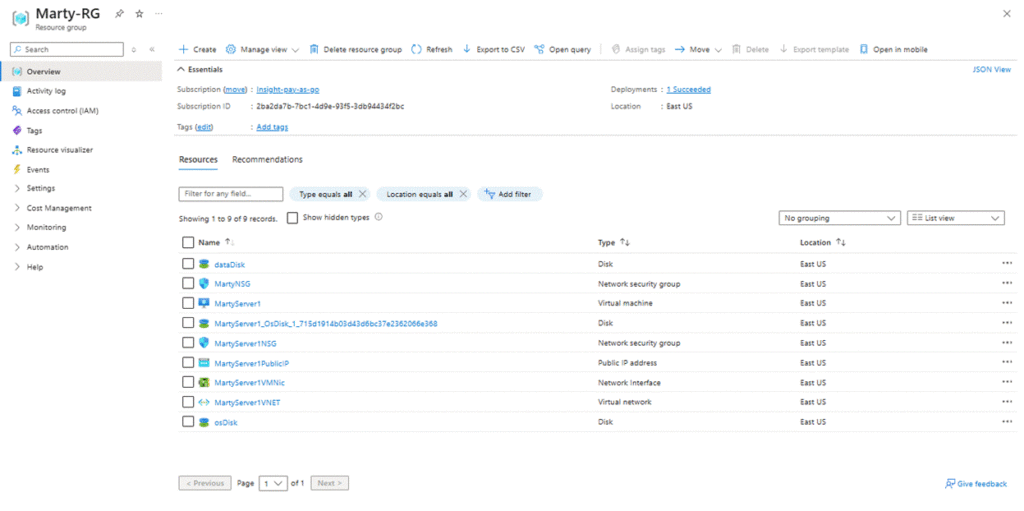Open Access control (IAM) in sidebar

tap(62, 111)
